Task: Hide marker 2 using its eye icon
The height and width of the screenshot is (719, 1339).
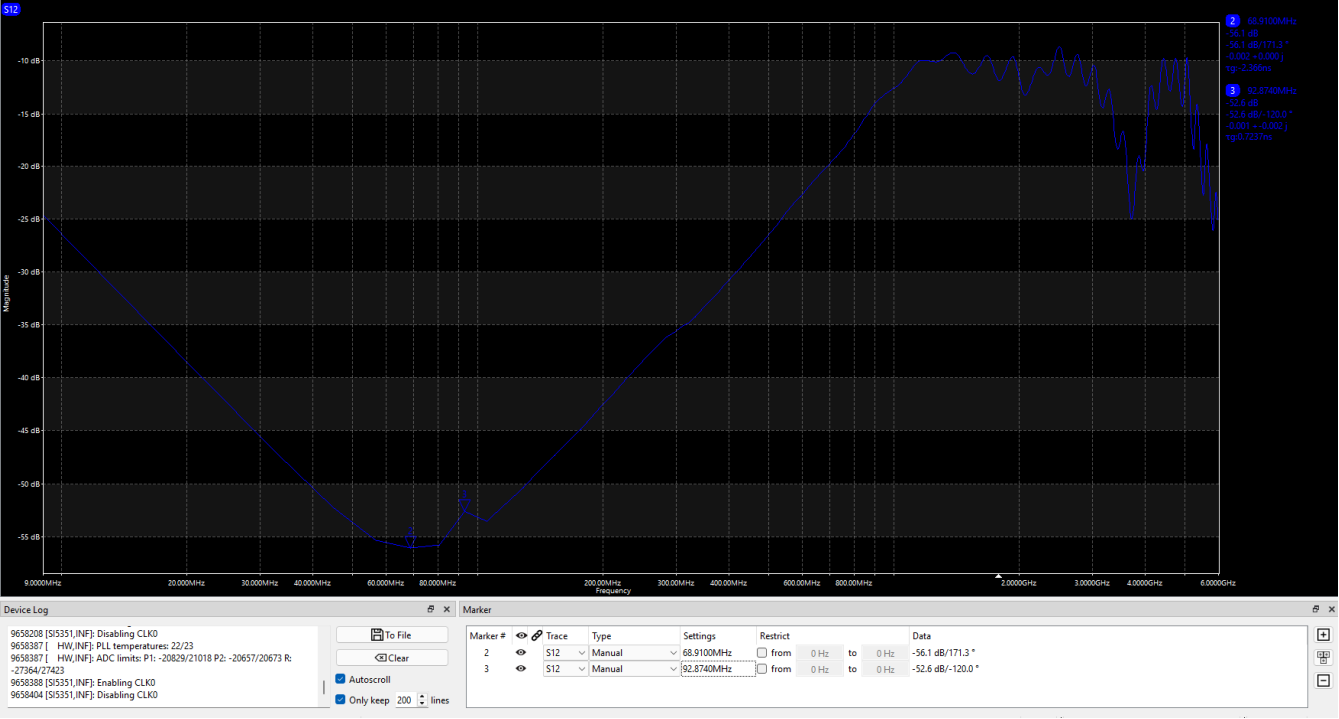Action: (x=521, y=653)
